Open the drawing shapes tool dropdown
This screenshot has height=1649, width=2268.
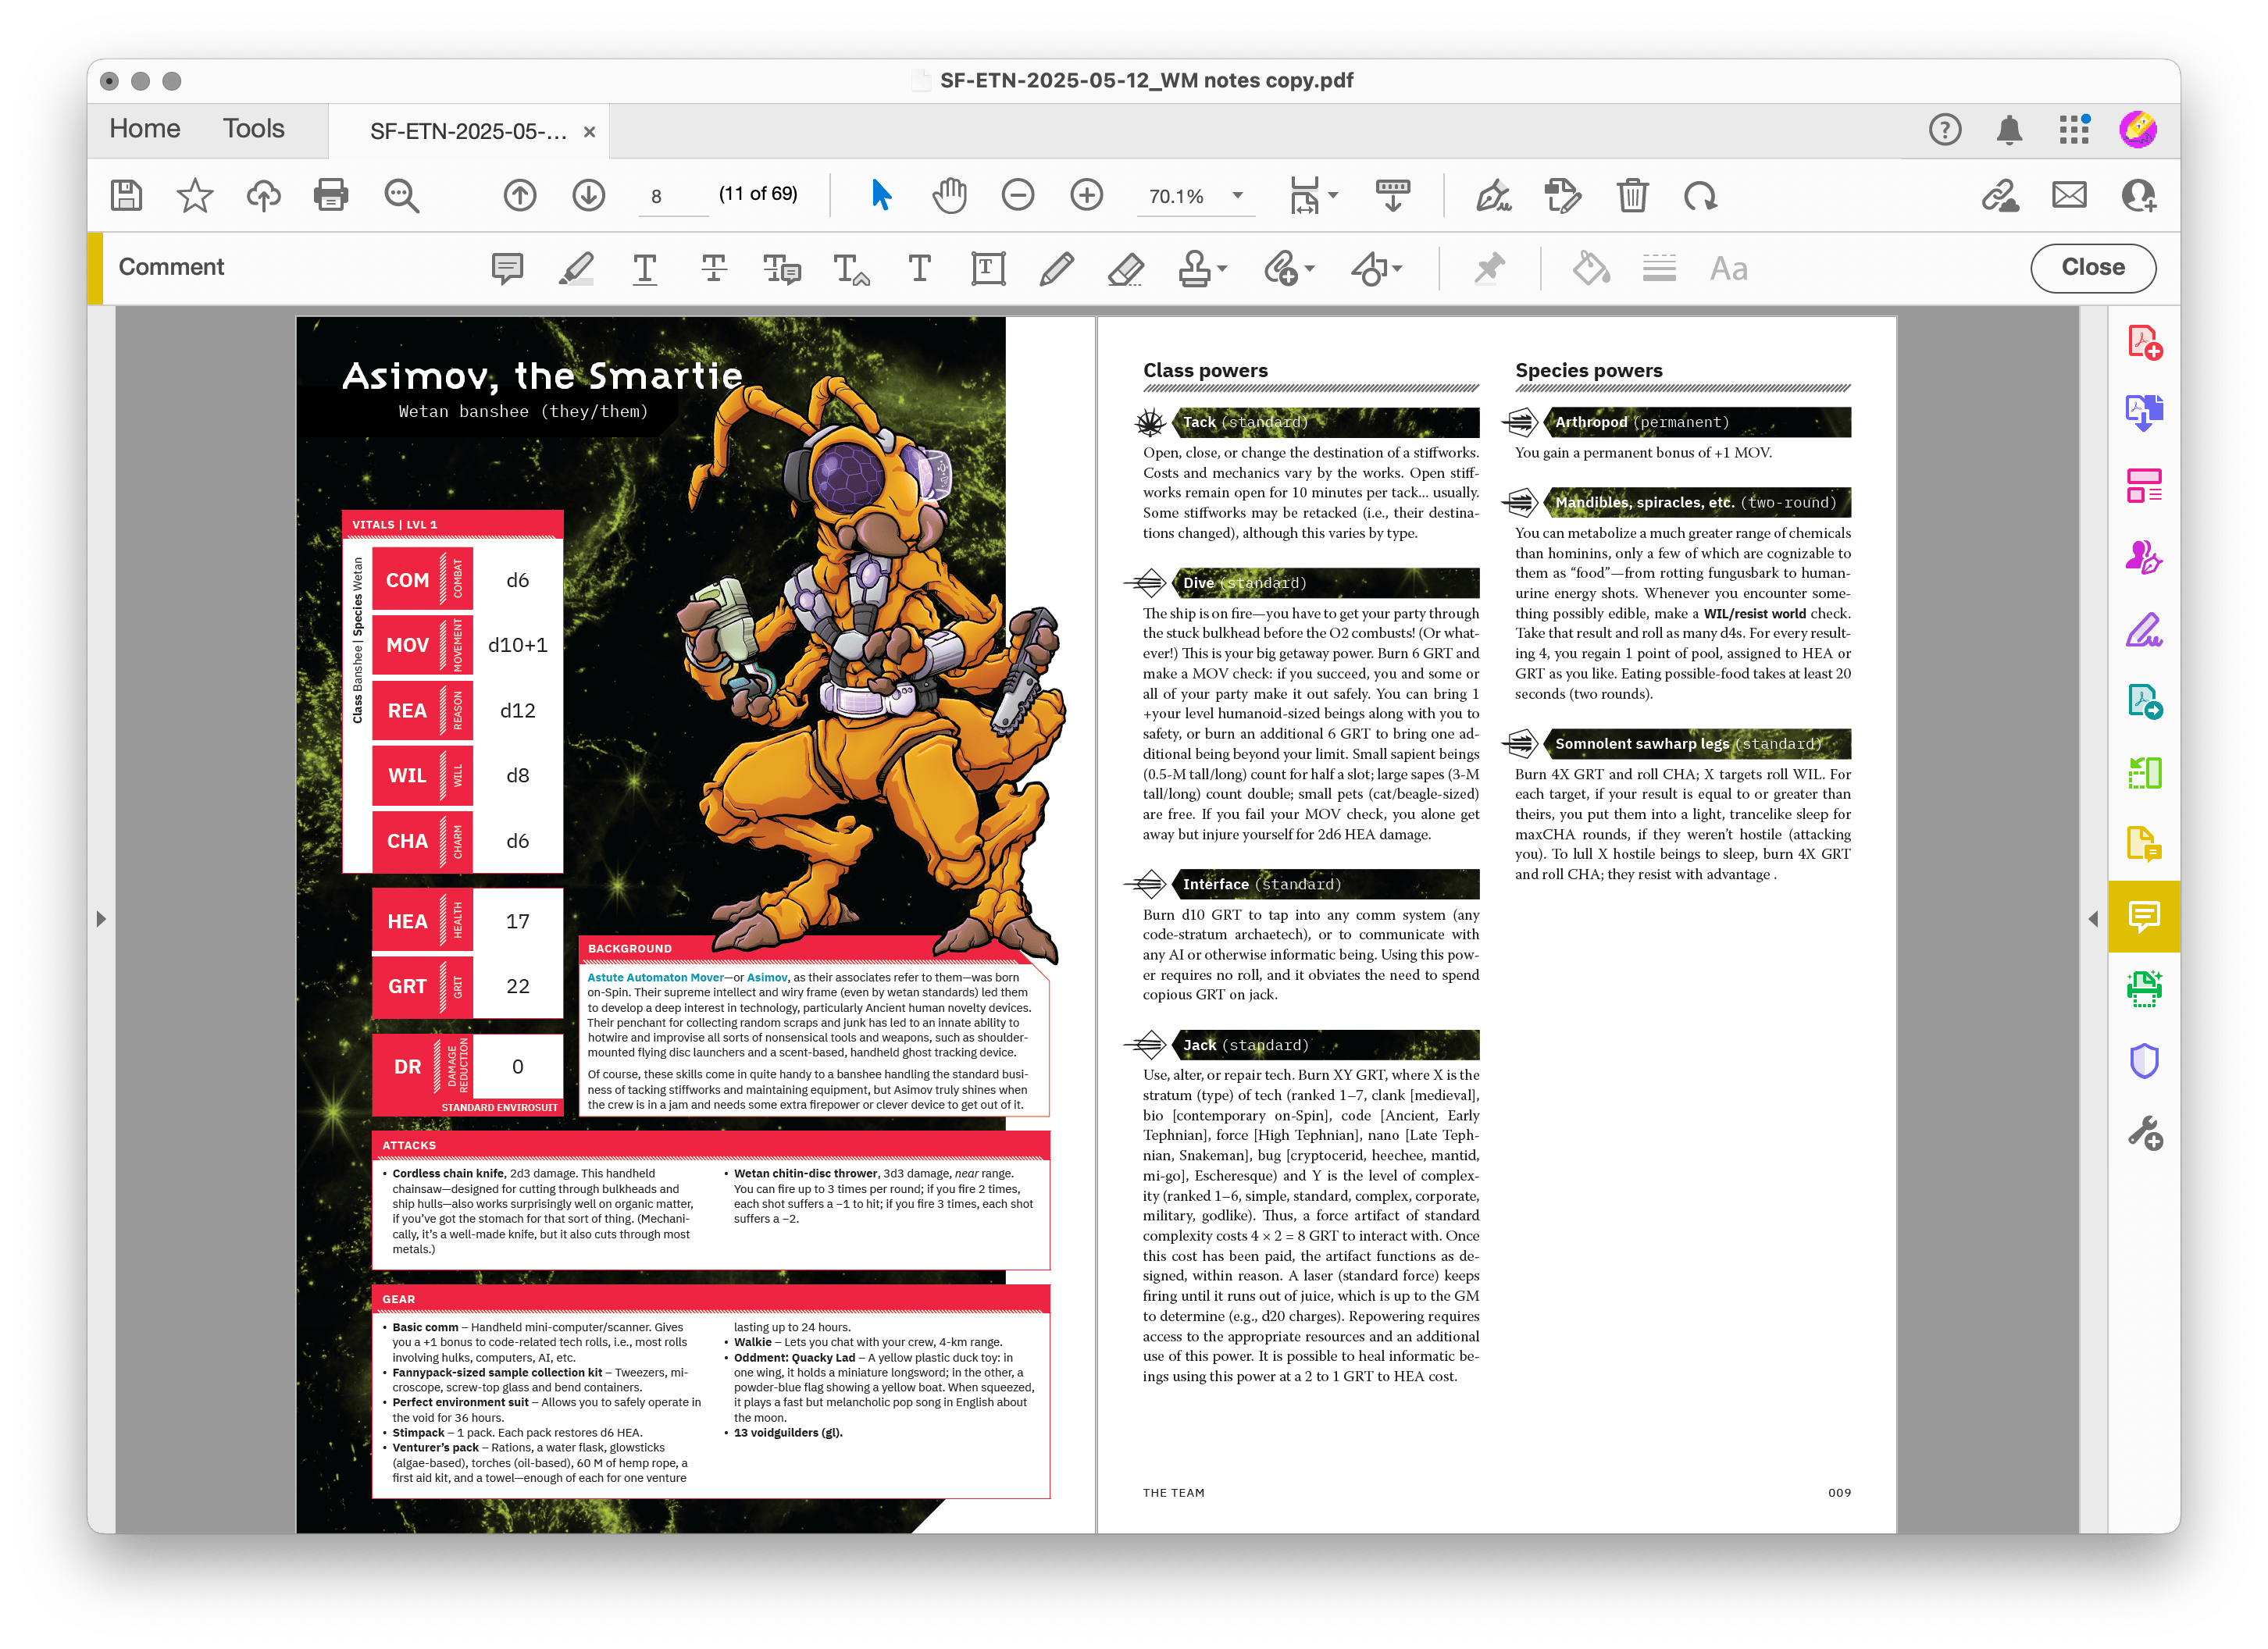(1397, 268)
